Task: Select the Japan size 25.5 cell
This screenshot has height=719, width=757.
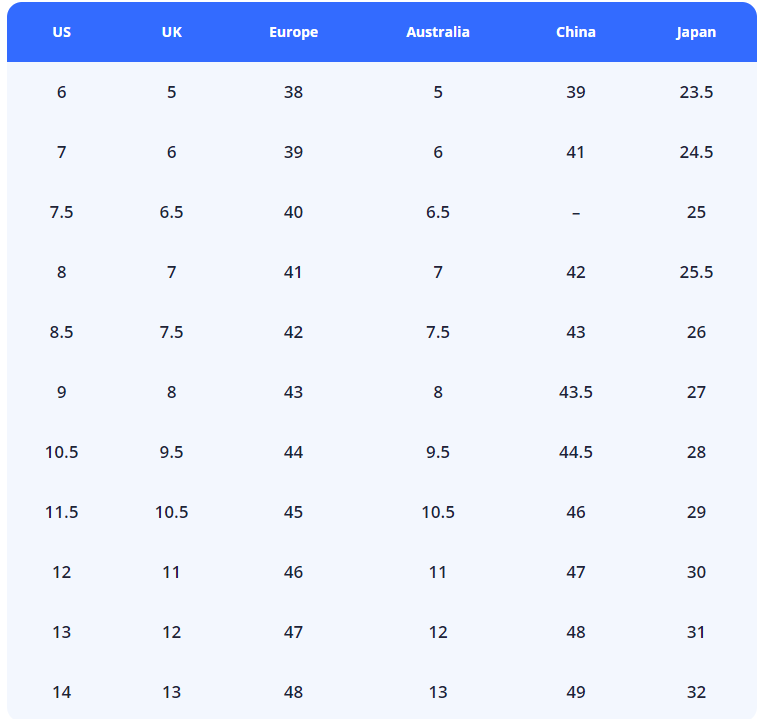Action: (696, 272)
